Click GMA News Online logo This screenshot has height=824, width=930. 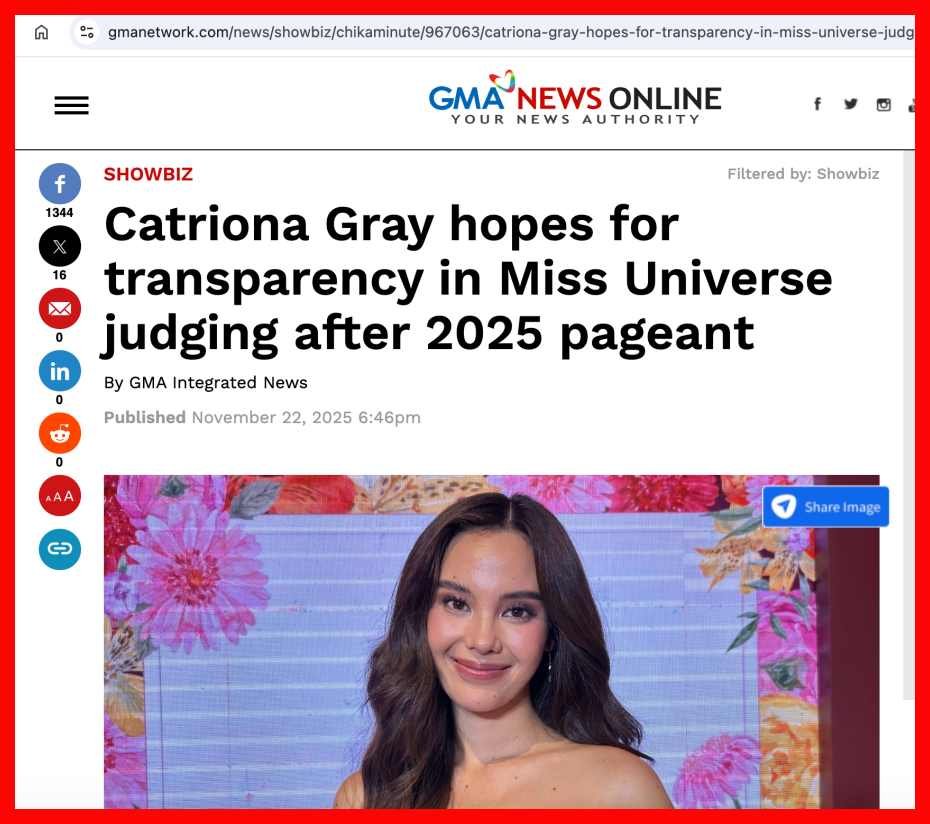pyautogui.click(x=575, y=99)
